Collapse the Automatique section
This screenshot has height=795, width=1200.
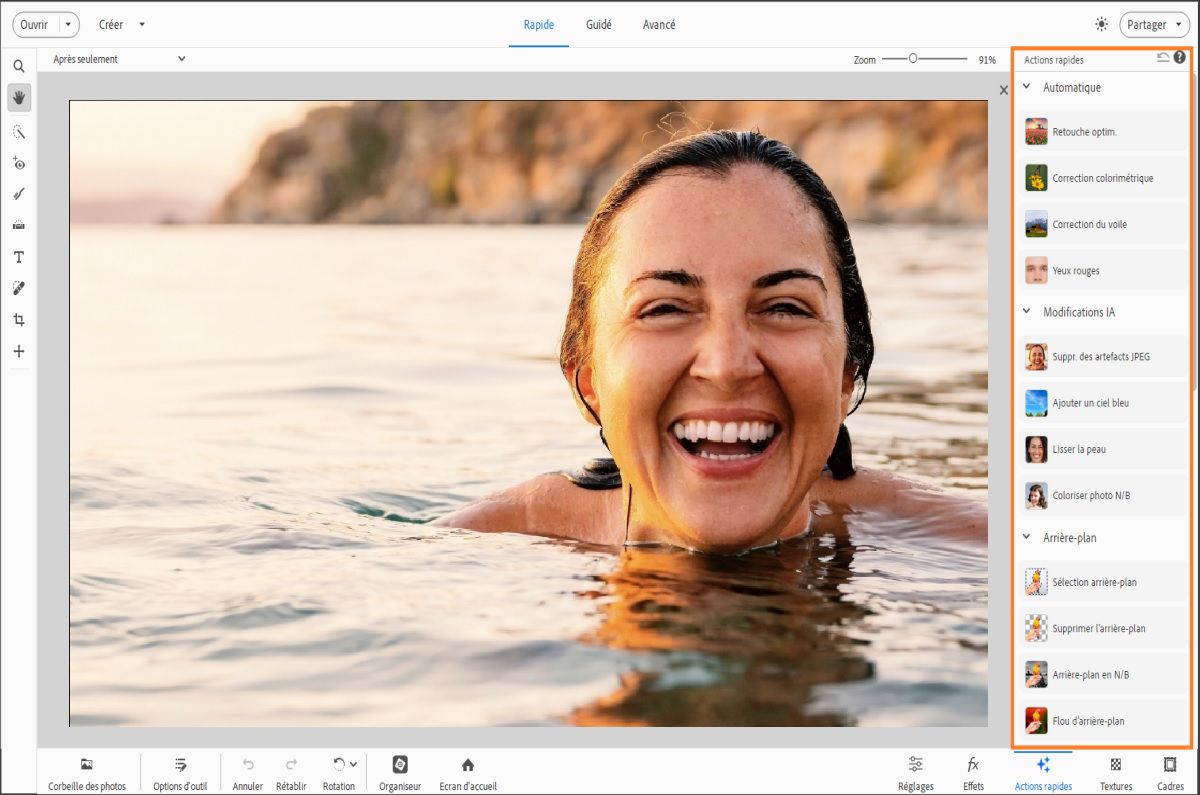[1026, 87]
